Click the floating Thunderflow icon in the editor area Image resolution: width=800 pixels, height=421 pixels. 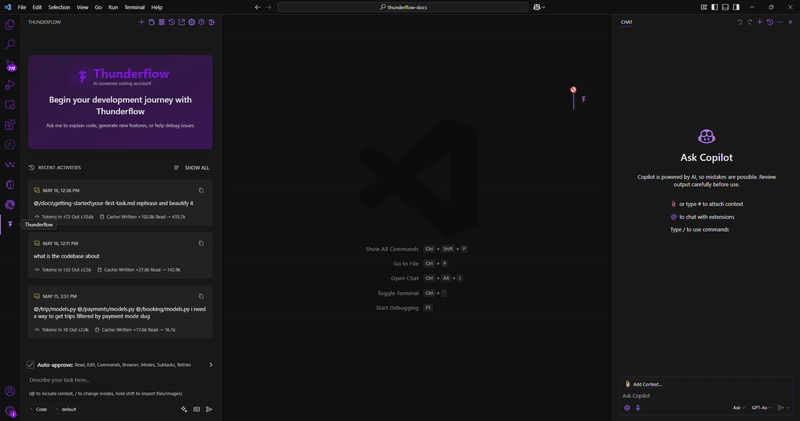click(x=584, y=99)
